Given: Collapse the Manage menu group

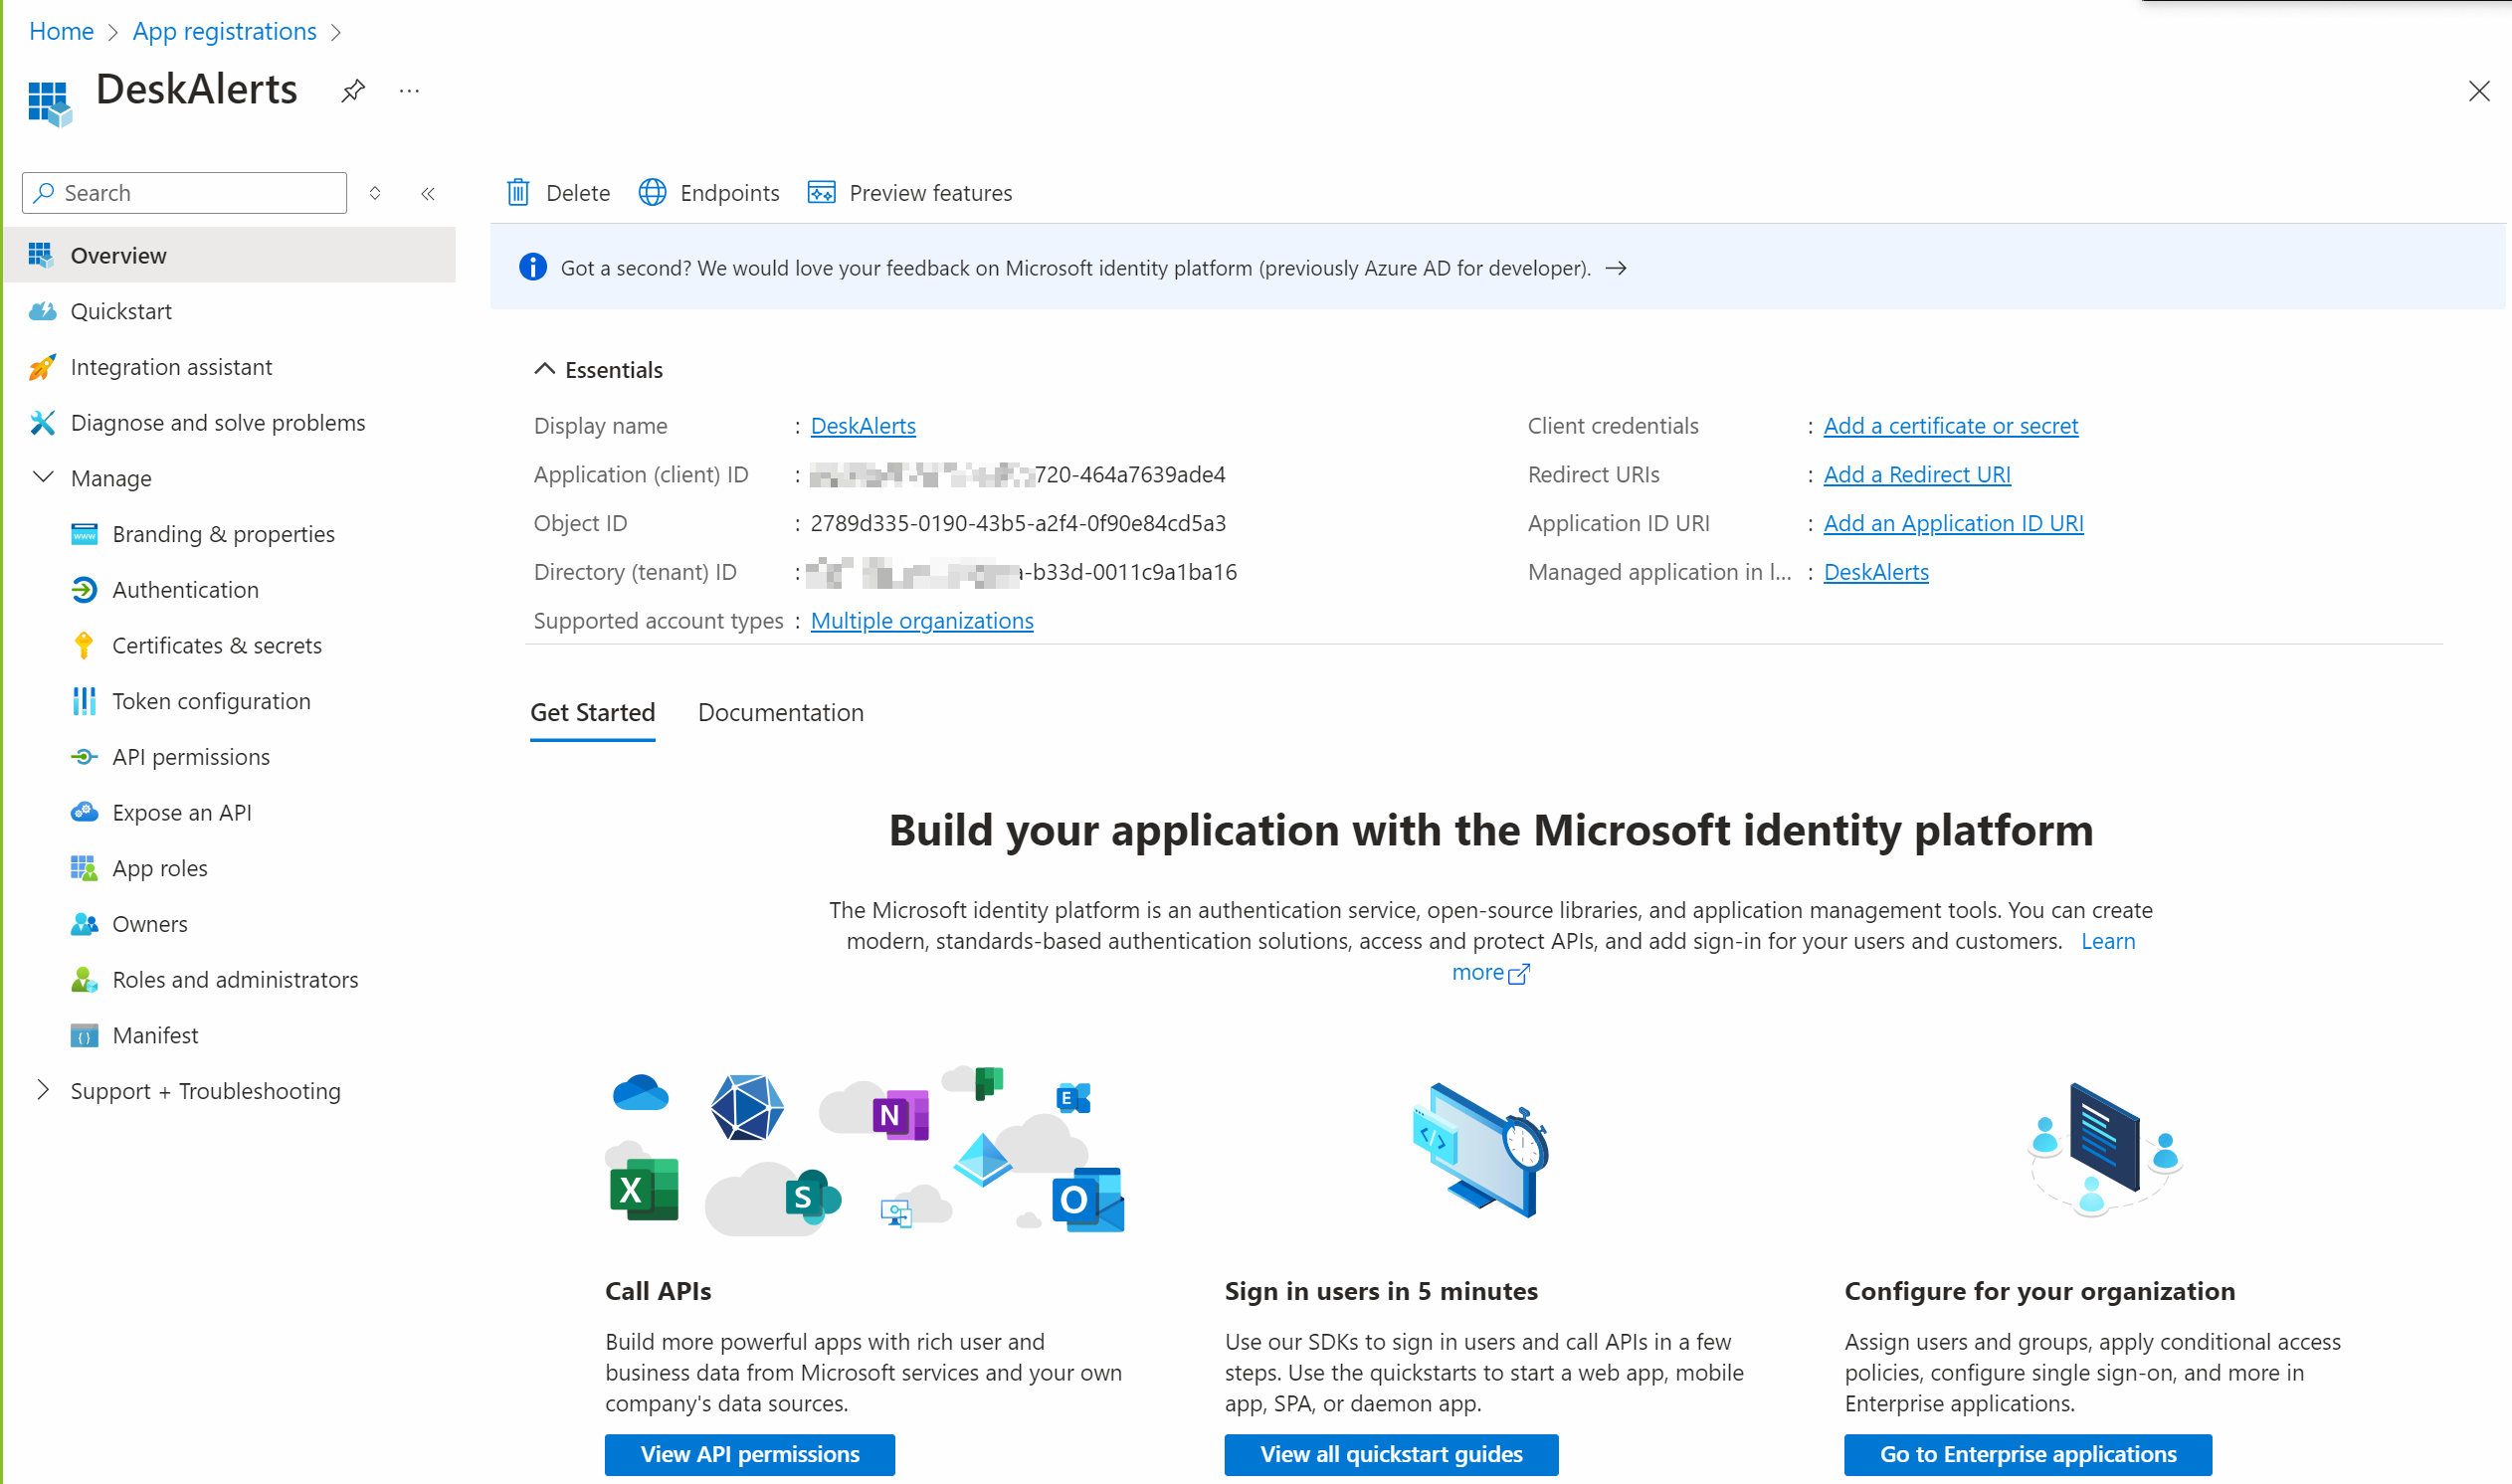Looking at the screenshot, I should pyautogui.click(x=43, y=477).
